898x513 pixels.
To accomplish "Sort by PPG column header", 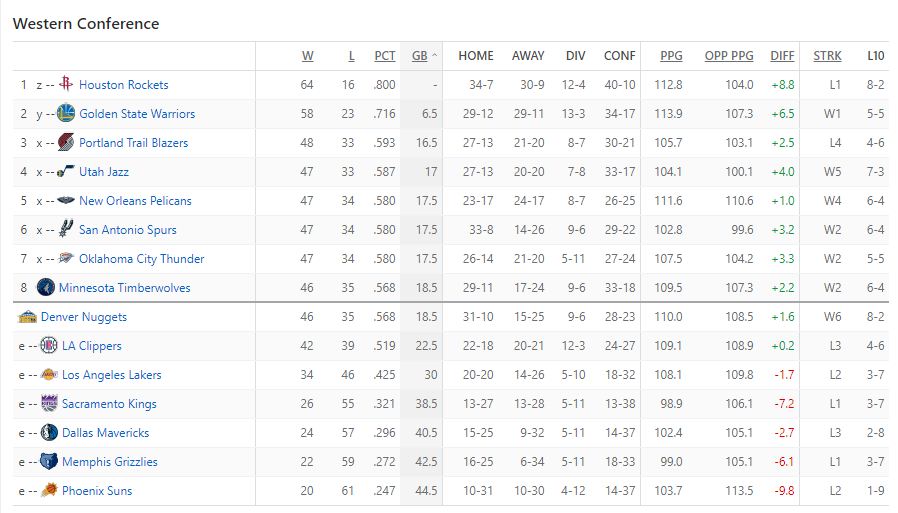I will tap(671, 56).
